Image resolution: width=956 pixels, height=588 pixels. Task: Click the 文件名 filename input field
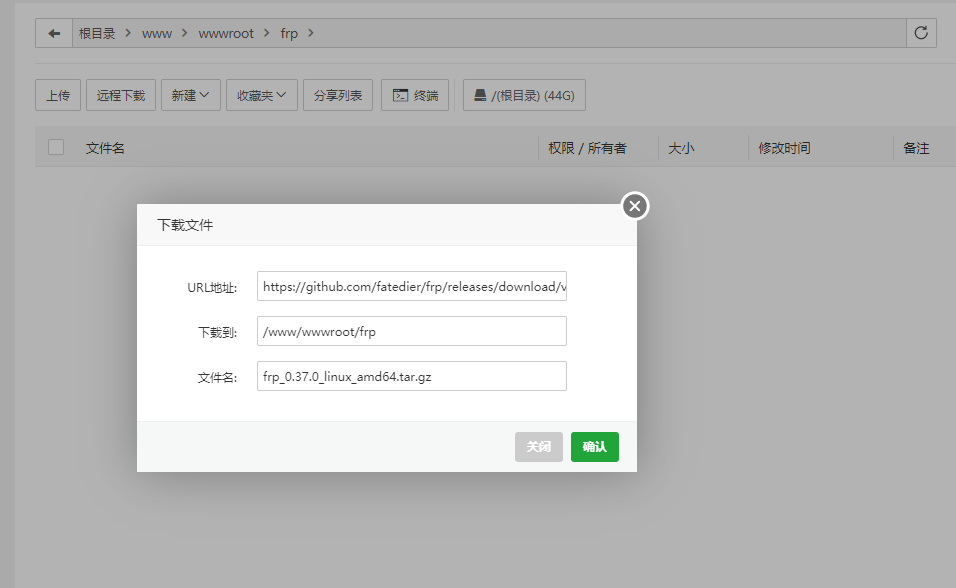[x=411, y=376]
